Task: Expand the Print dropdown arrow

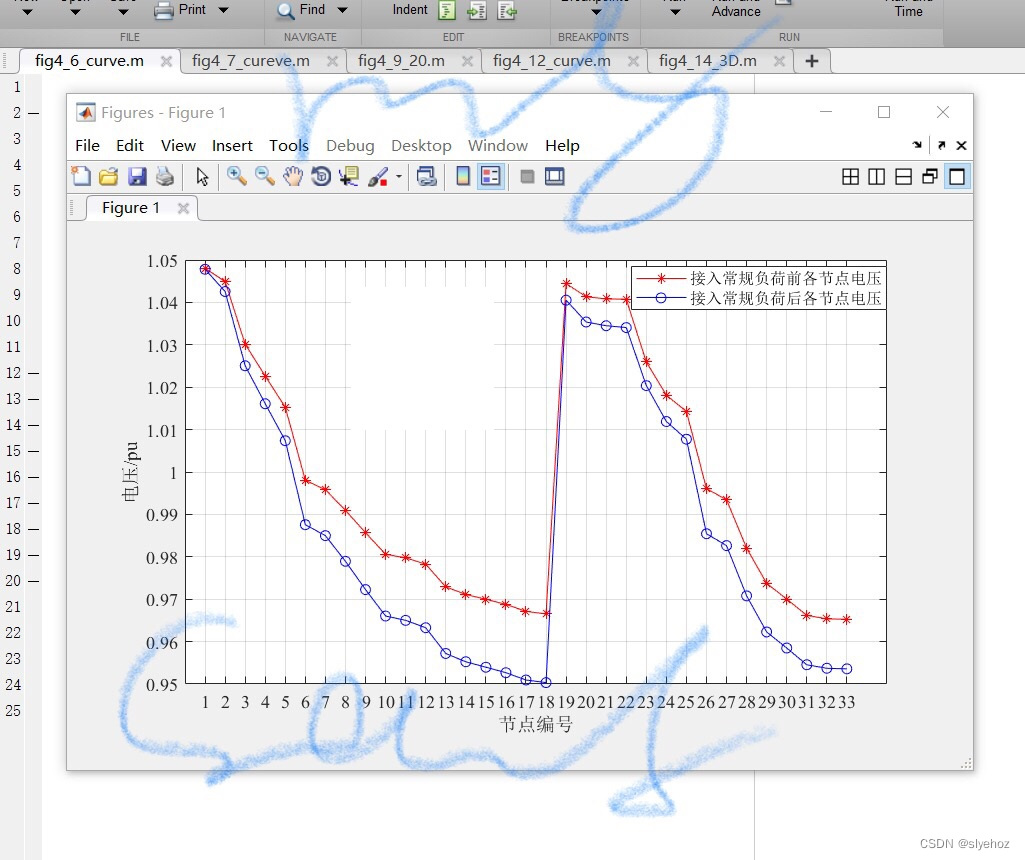Action: click(224, 10)
